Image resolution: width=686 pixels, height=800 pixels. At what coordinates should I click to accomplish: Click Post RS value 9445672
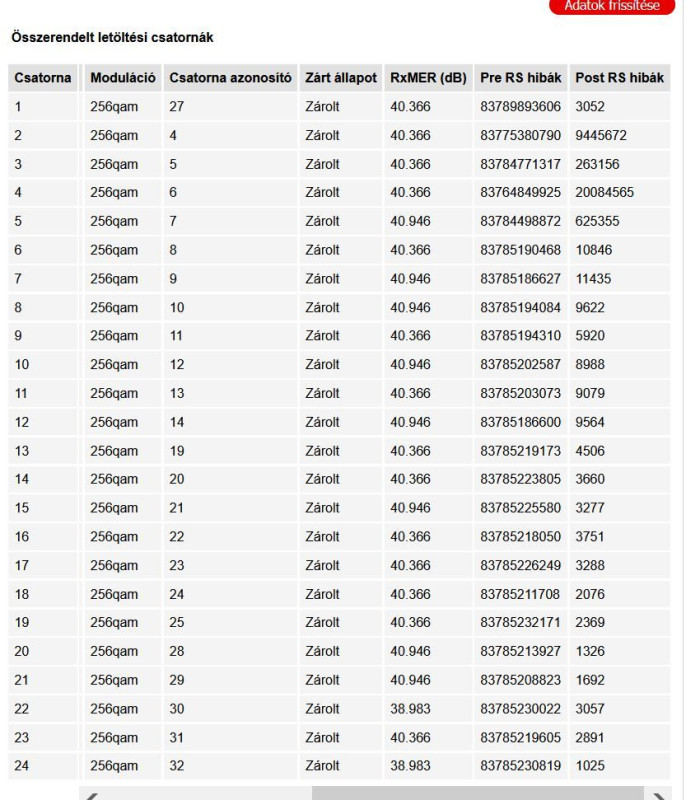coord(601,135)
